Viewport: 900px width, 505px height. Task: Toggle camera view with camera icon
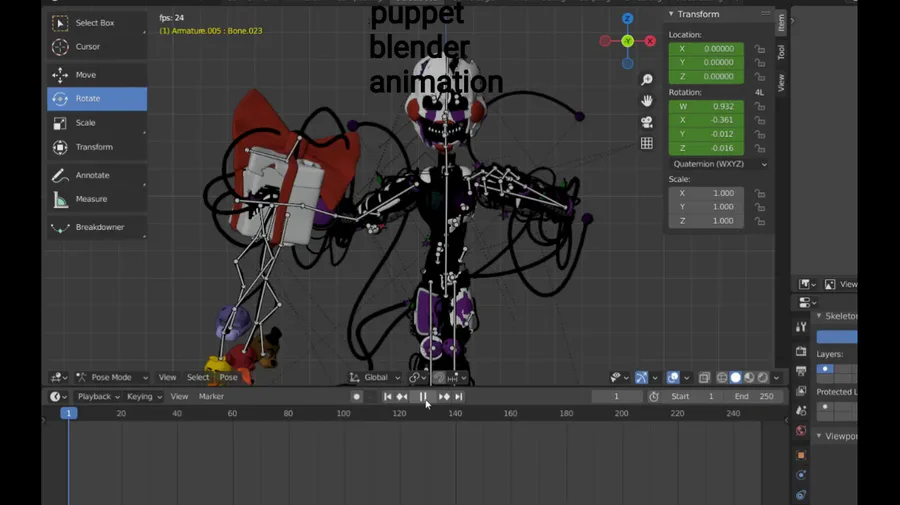(x=647, y=122)
